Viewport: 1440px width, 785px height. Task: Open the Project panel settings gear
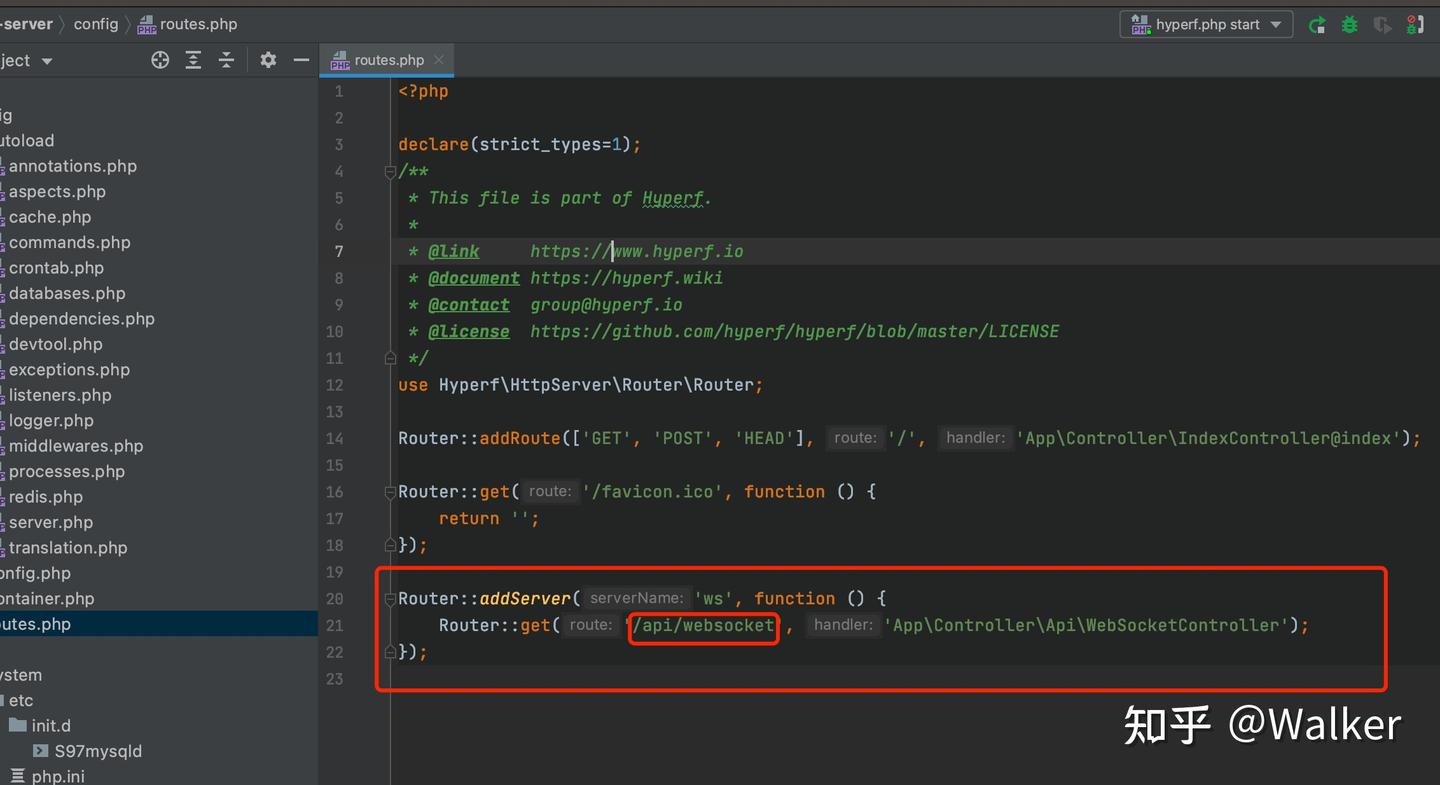(268, 60)
